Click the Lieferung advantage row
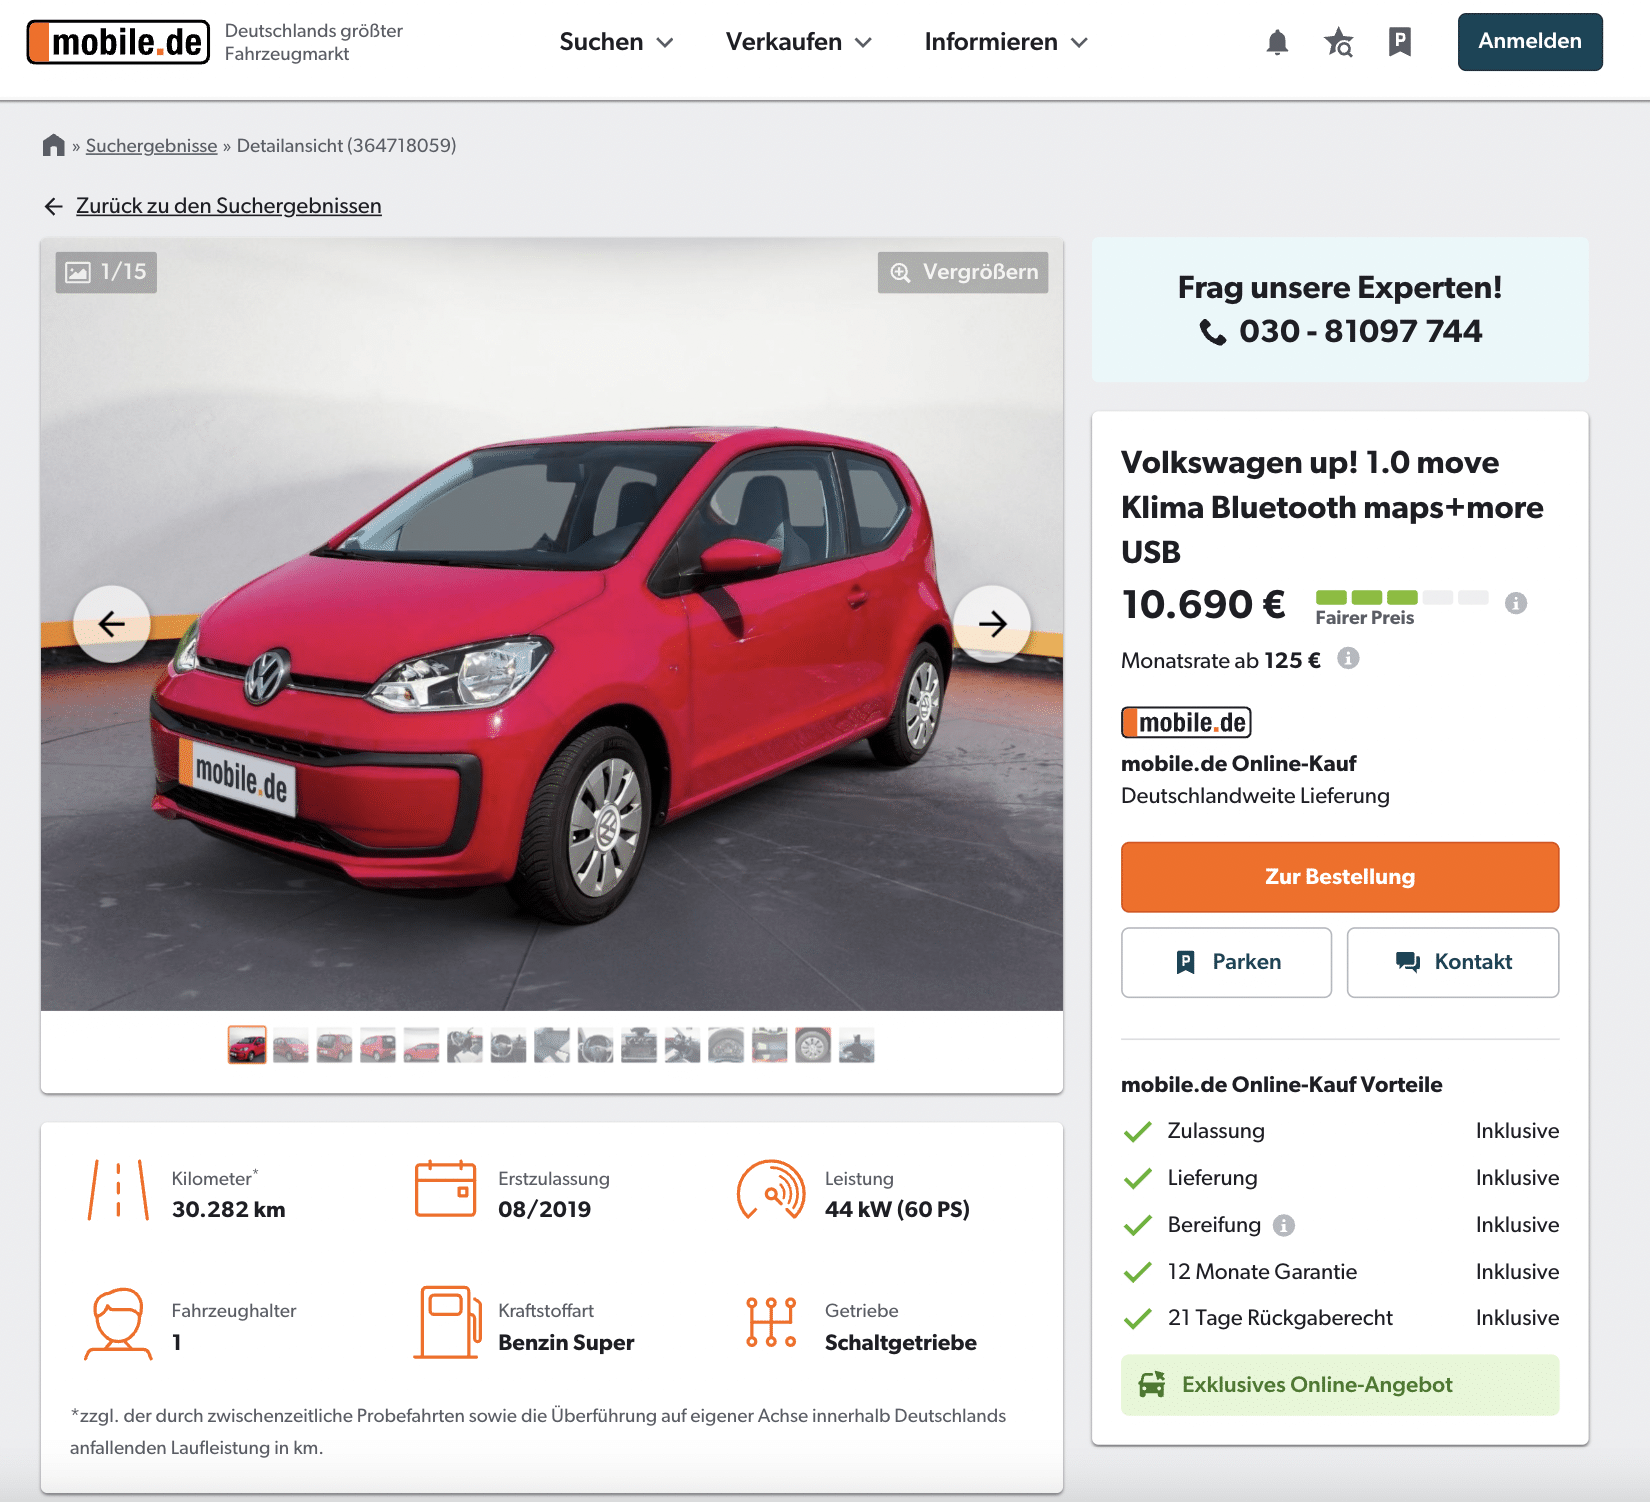 coord(1340,1178)
